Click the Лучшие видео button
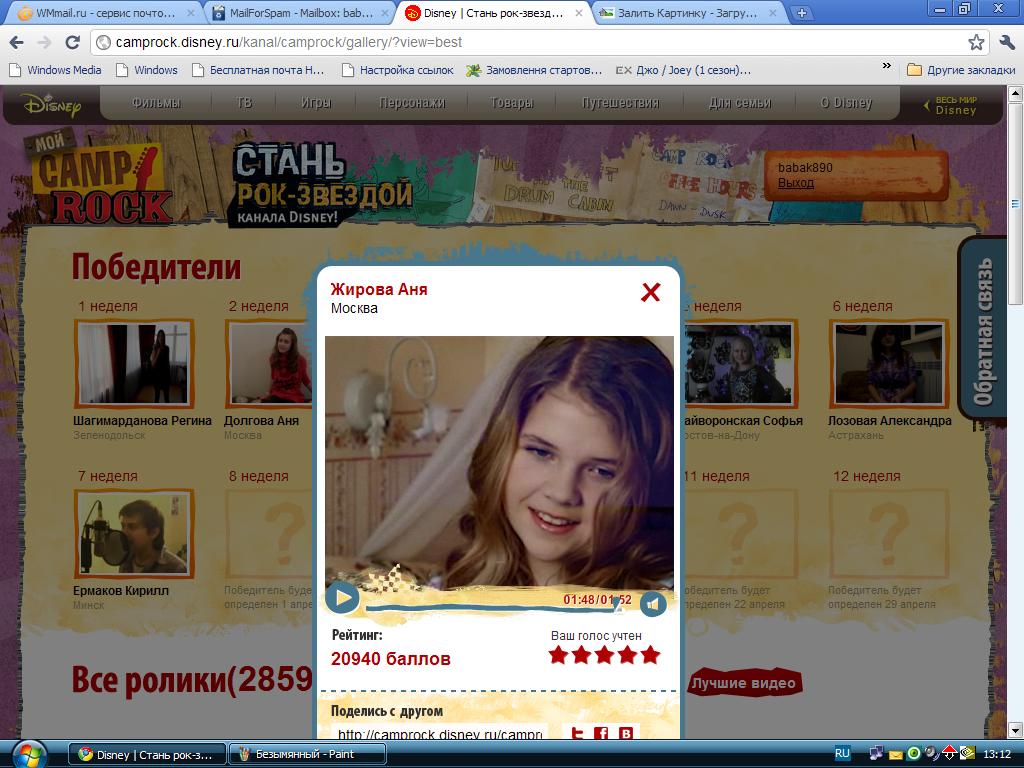Screen dimensions: 1024x768 (744, 682)
